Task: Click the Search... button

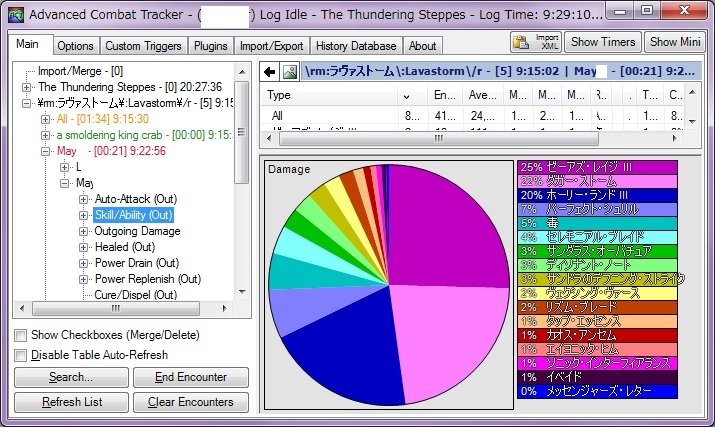Action: coord(71,377)
